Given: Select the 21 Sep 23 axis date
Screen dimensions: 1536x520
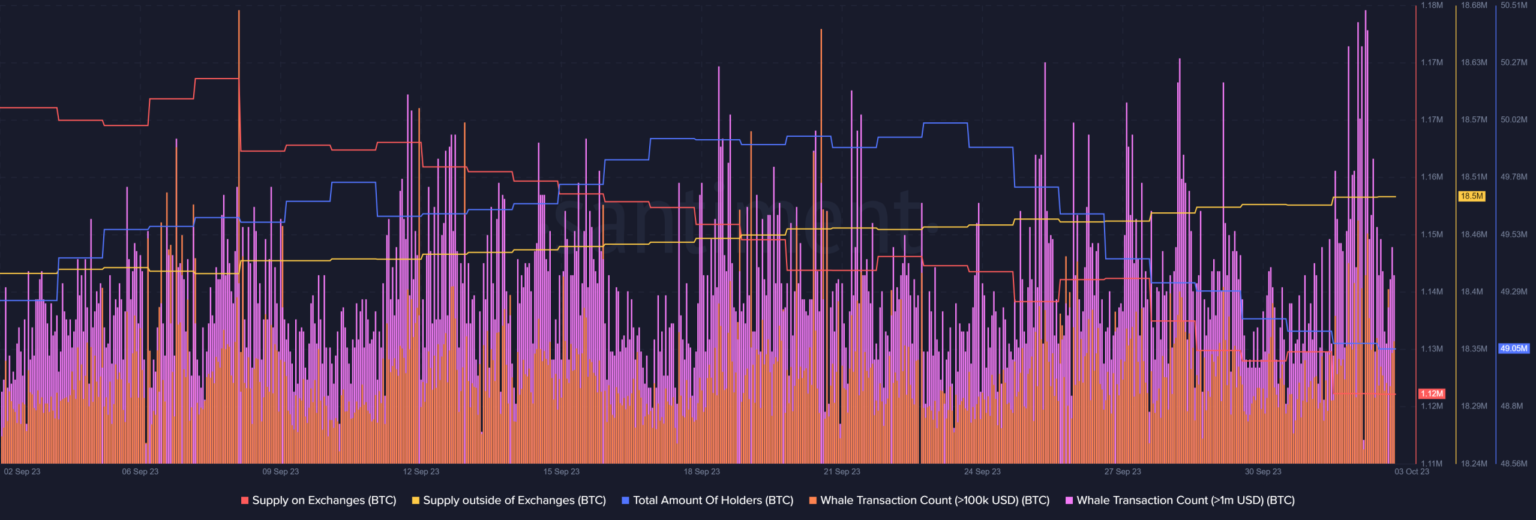Looking at the screenshot, I should click(841, 470).
